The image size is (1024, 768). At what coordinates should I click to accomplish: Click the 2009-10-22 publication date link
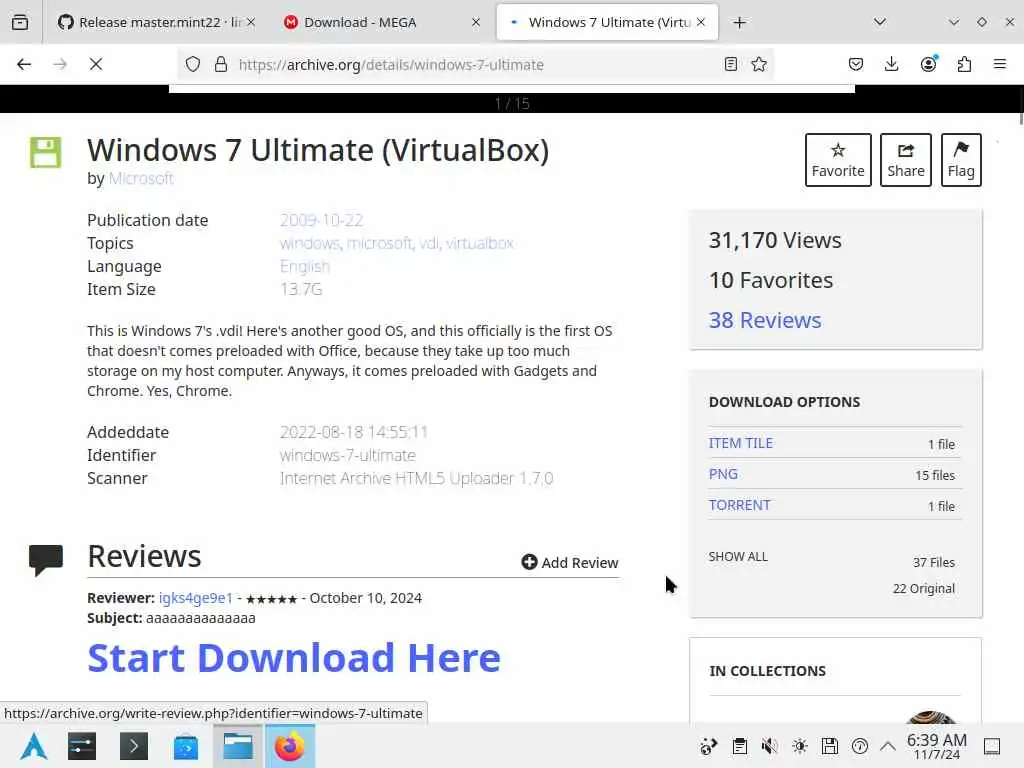click(321, 220)
